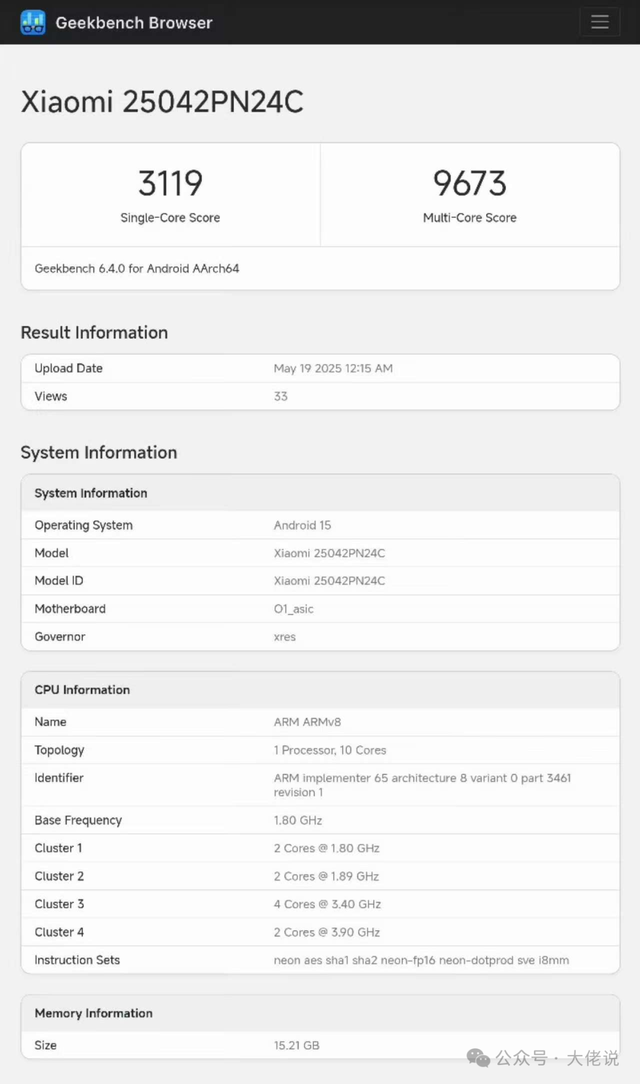
Task: Click the 9673 multi-core score
Action: coord(469,183)
